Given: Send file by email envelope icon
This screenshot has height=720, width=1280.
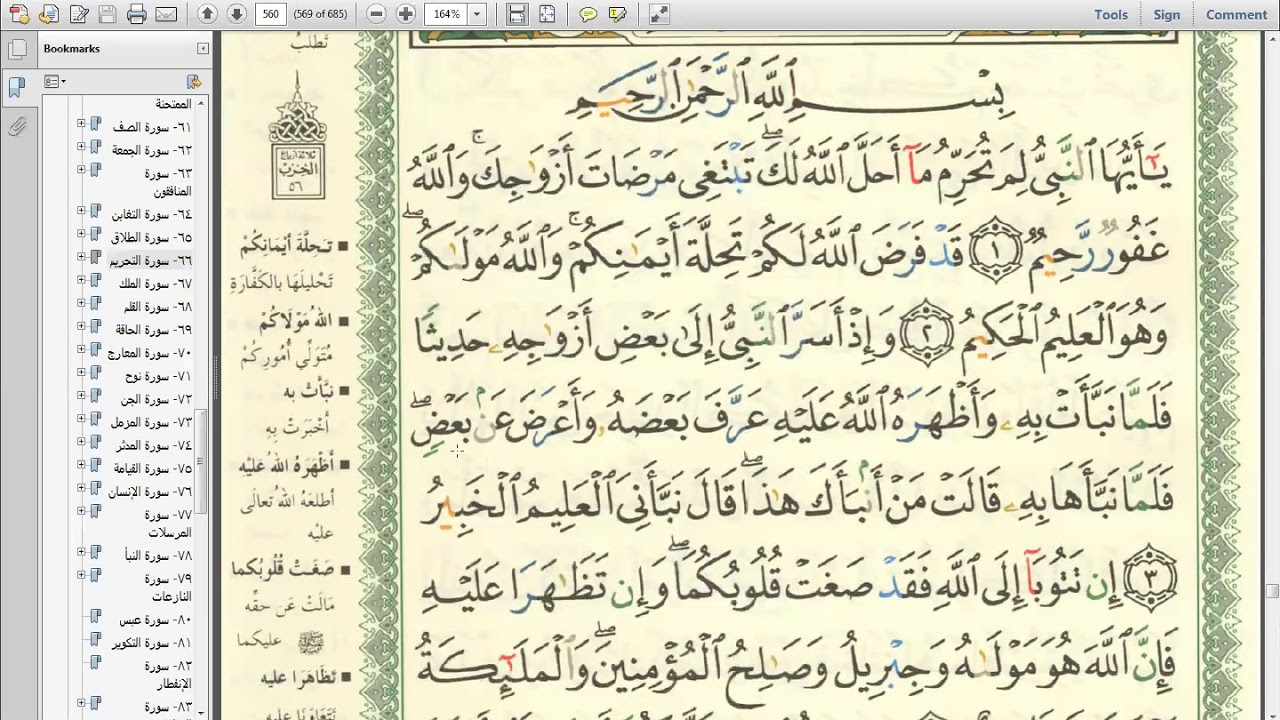Looking at the screenshot, I should 166,14.
